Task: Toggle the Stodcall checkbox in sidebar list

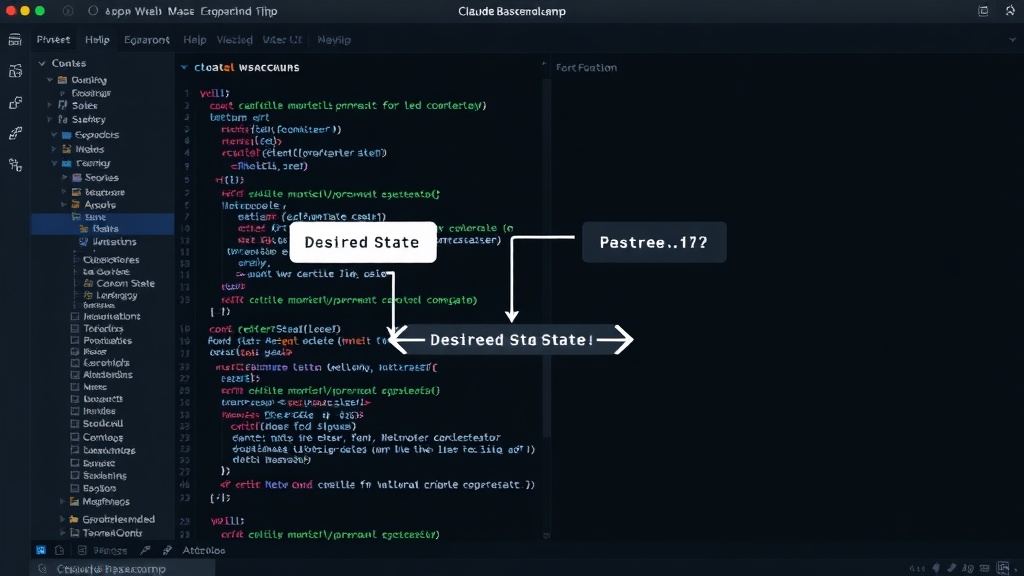Action: [x=74, y=424]
